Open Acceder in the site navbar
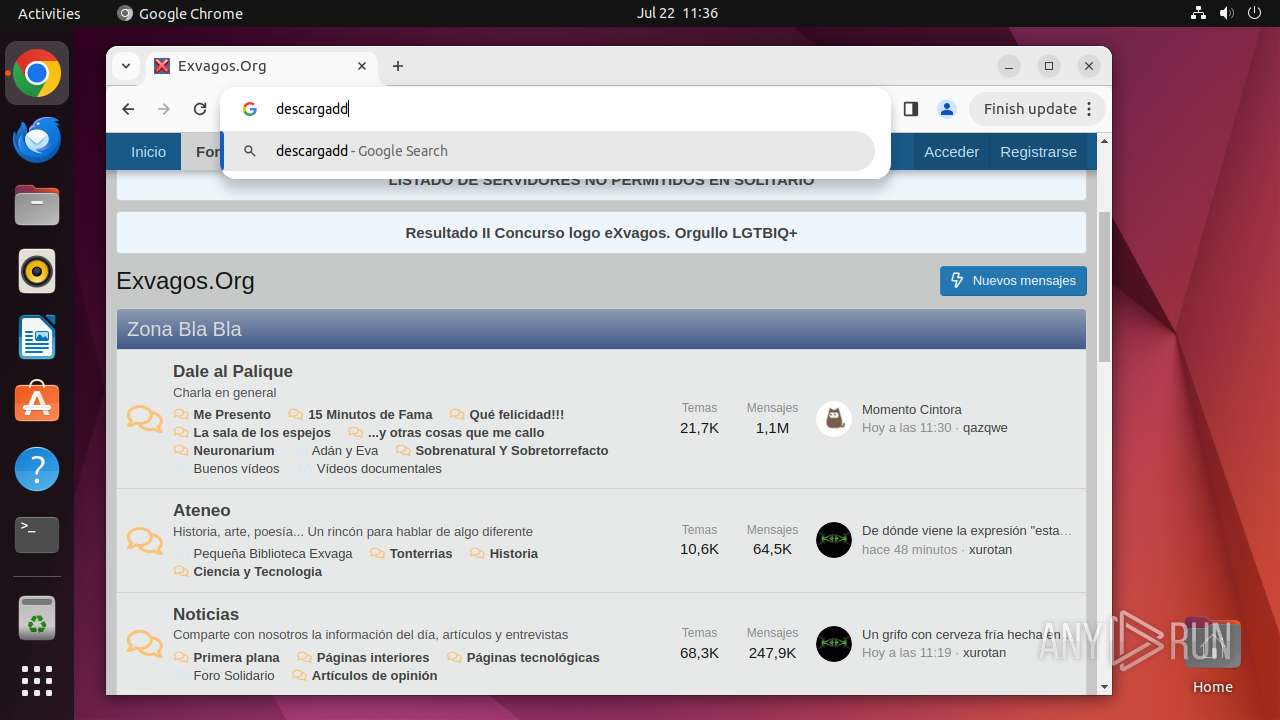1280x720 pixels. coord(951,152)
